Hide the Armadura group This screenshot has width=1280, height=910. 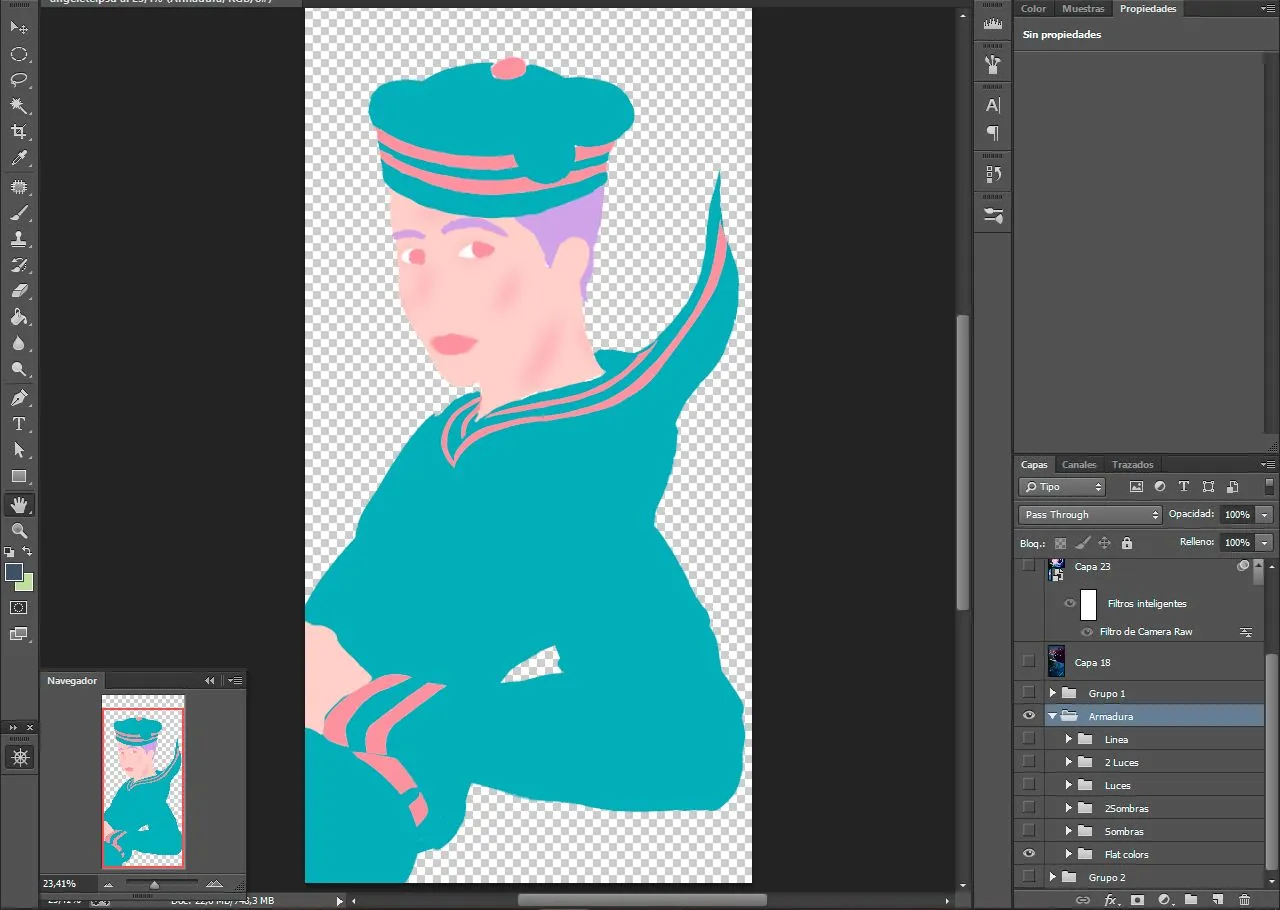1029,716
